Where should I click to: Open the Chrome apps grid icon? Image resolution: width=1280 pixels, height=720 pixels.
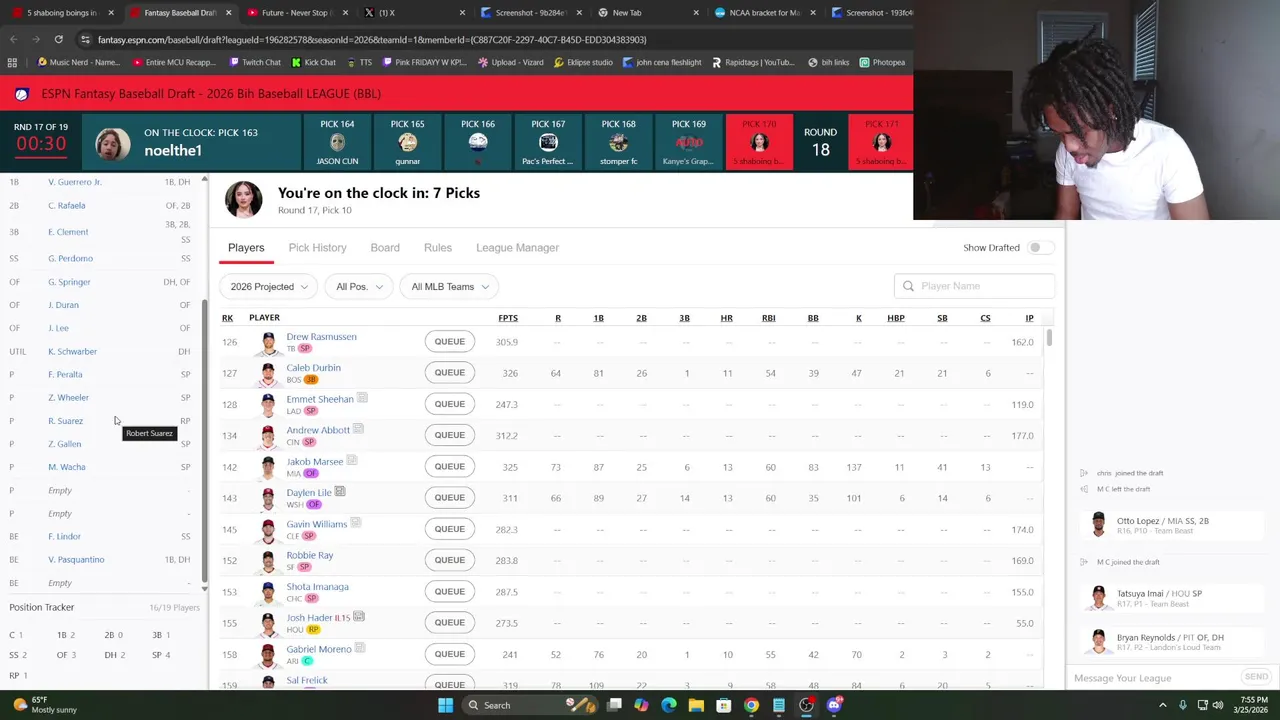12,62
